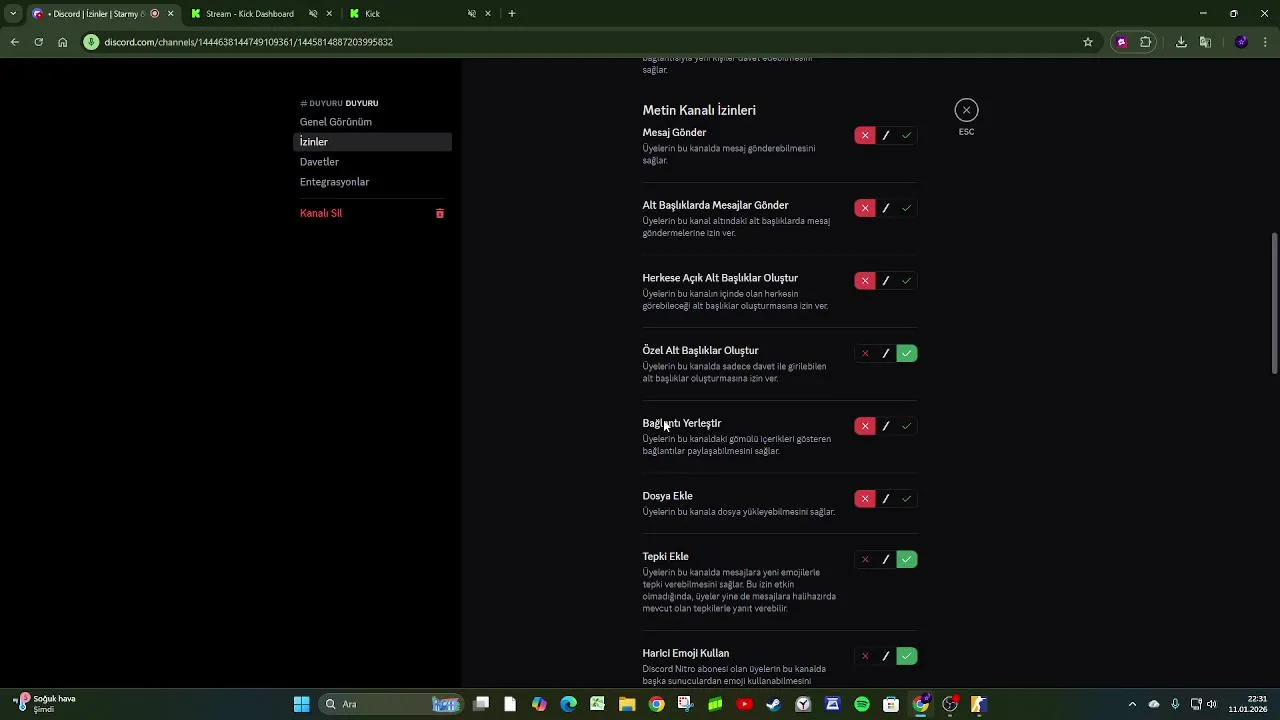Close the Discord İzinler browser tab
Viewport: 1280px width, 720px height.
pos(170,14)
